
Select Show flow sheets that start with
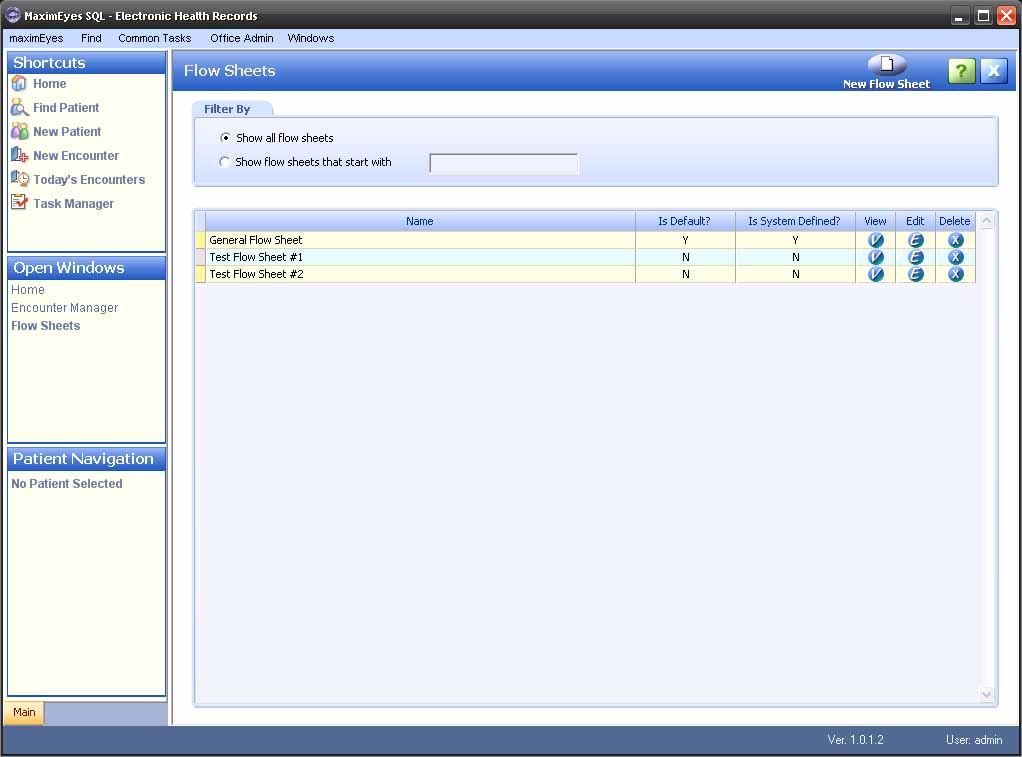click(x=225, y=162)
